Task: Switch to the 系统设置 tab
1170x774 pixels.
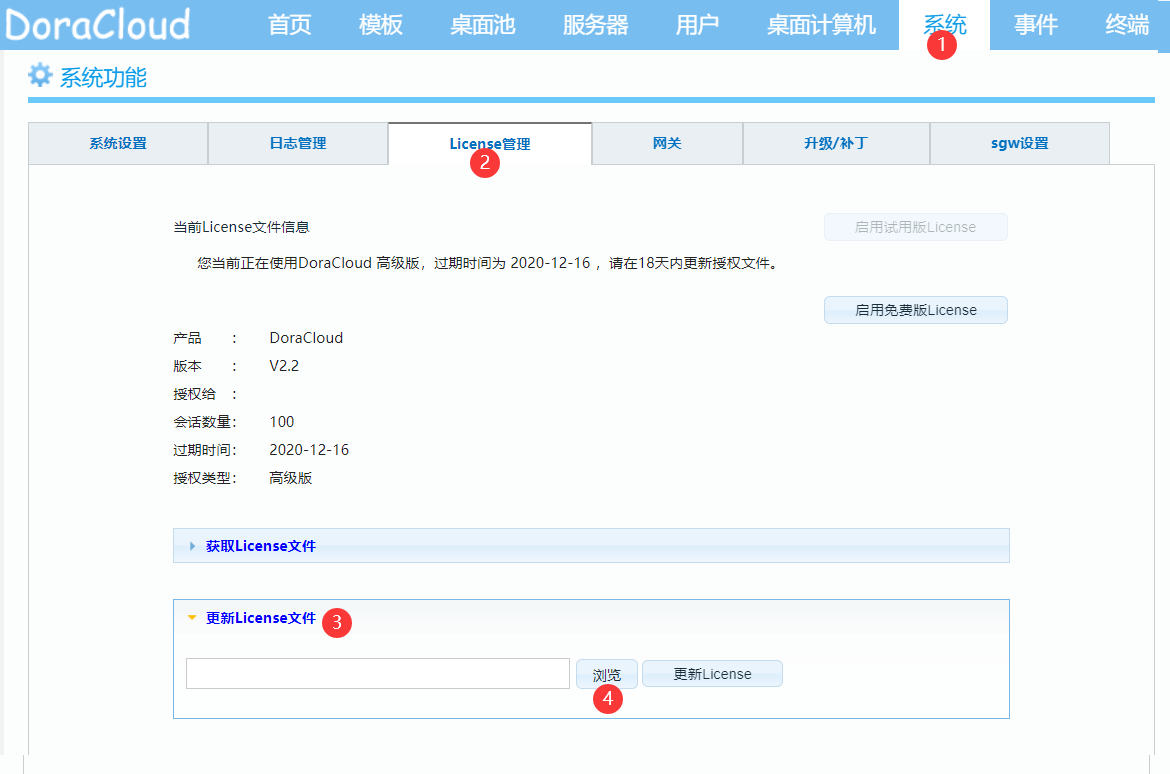Action: pyautogui.click(x=118, y=143)
